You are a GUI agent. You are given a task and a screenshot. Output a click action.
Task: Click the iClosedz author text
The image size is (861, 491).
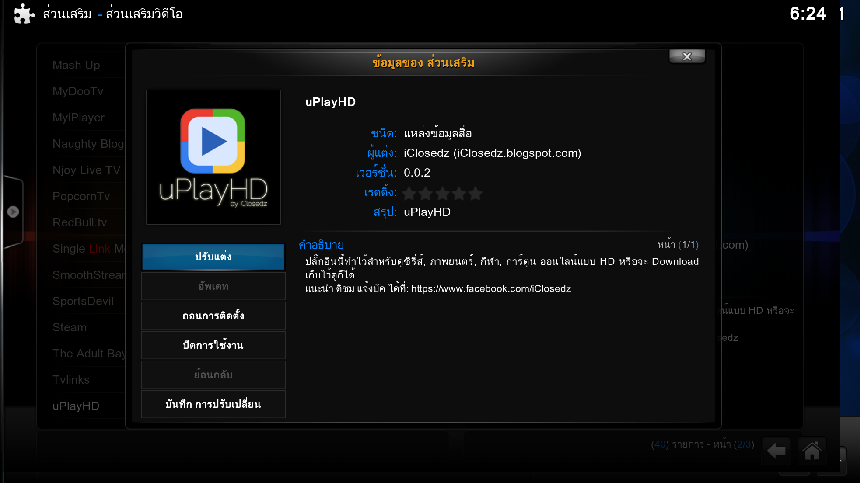pyautogui.click(x=493, y=153)
